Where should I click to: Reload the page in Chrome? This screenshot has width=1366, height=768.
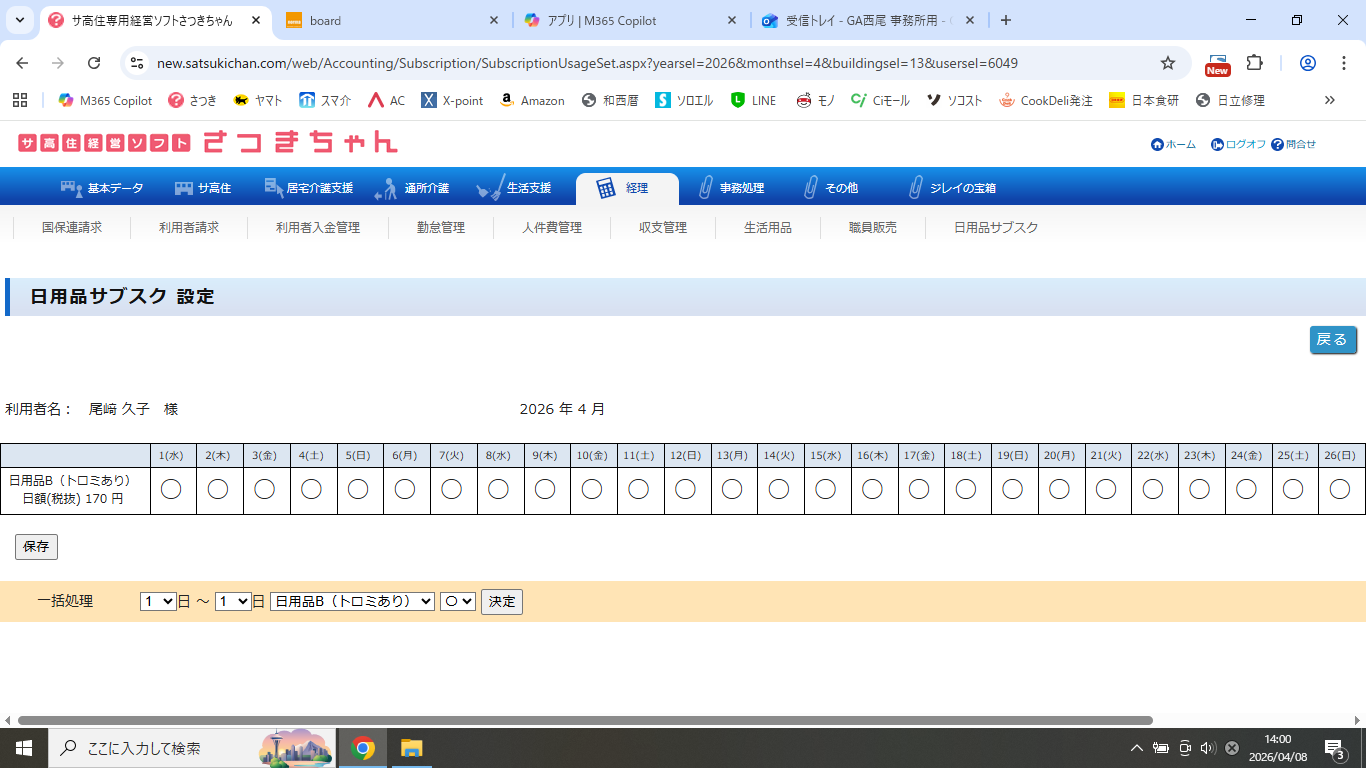point(94,63)
